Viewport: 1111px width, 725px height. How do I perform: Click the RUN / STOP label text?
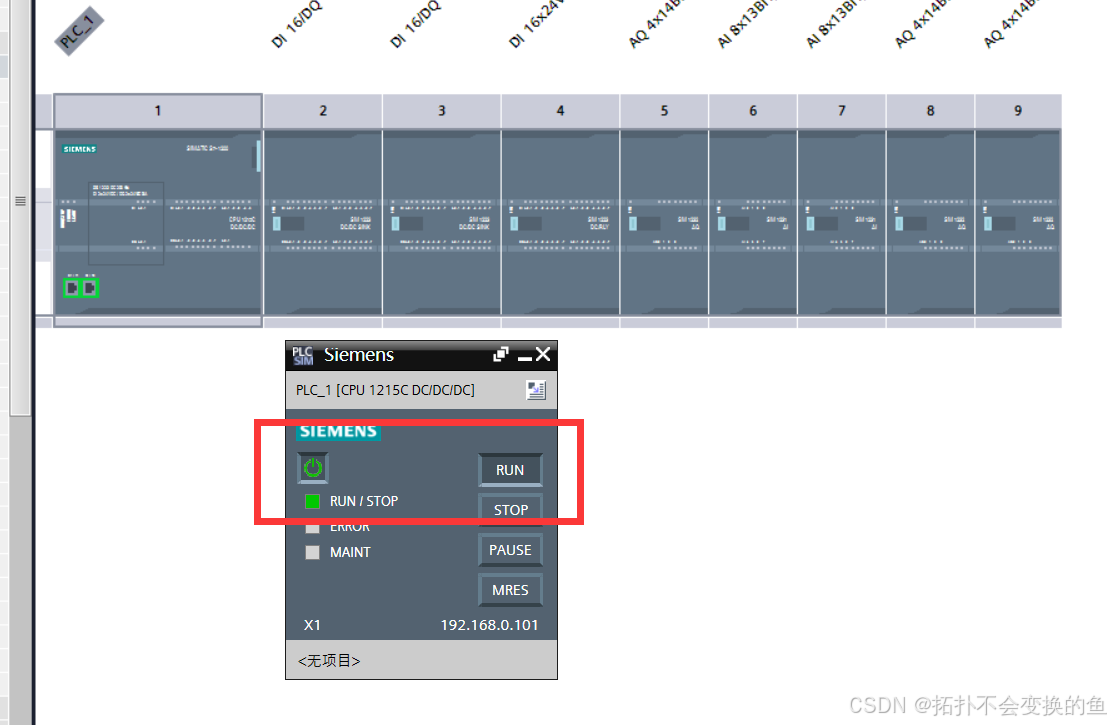363,501
